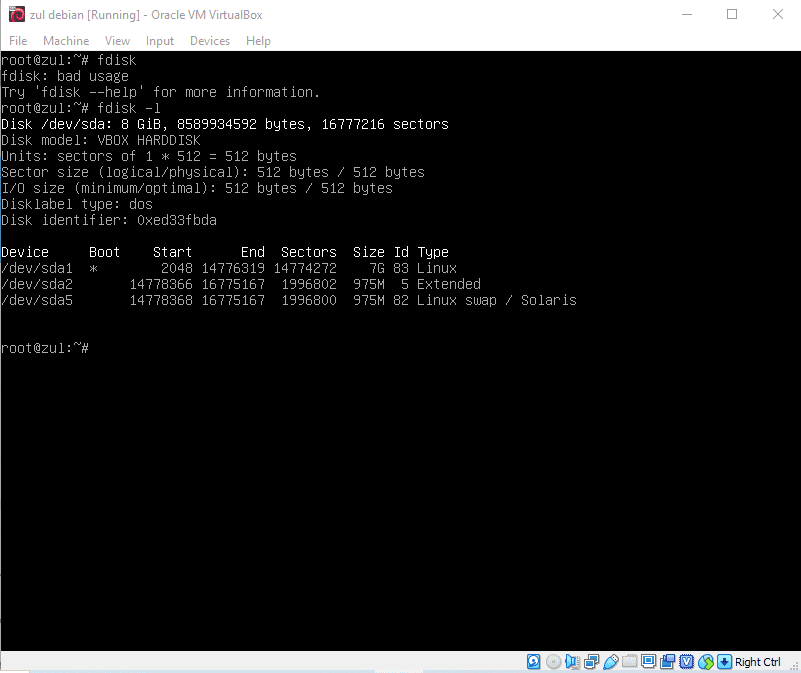Open the Help menu
The width and height of the screenshot is (801, 673).
click(258, 41)
